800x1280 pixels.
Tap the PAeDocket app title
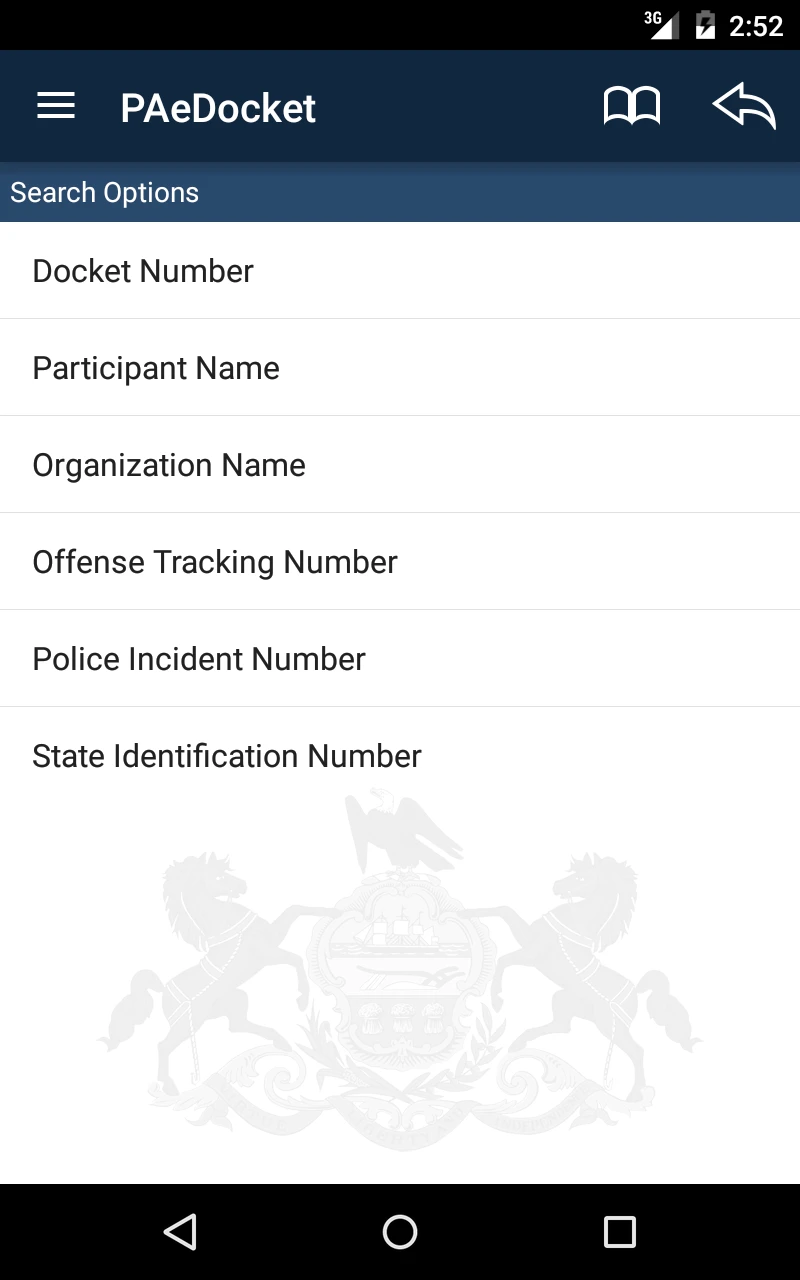(x=218, y=108)
